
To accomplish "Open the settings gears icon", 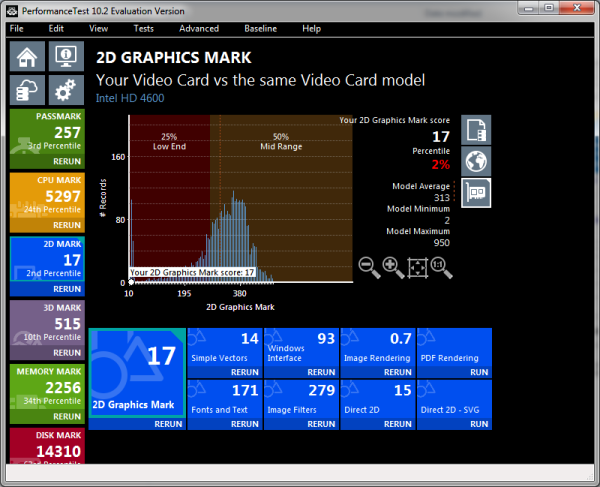I will (x=66, y=90).
